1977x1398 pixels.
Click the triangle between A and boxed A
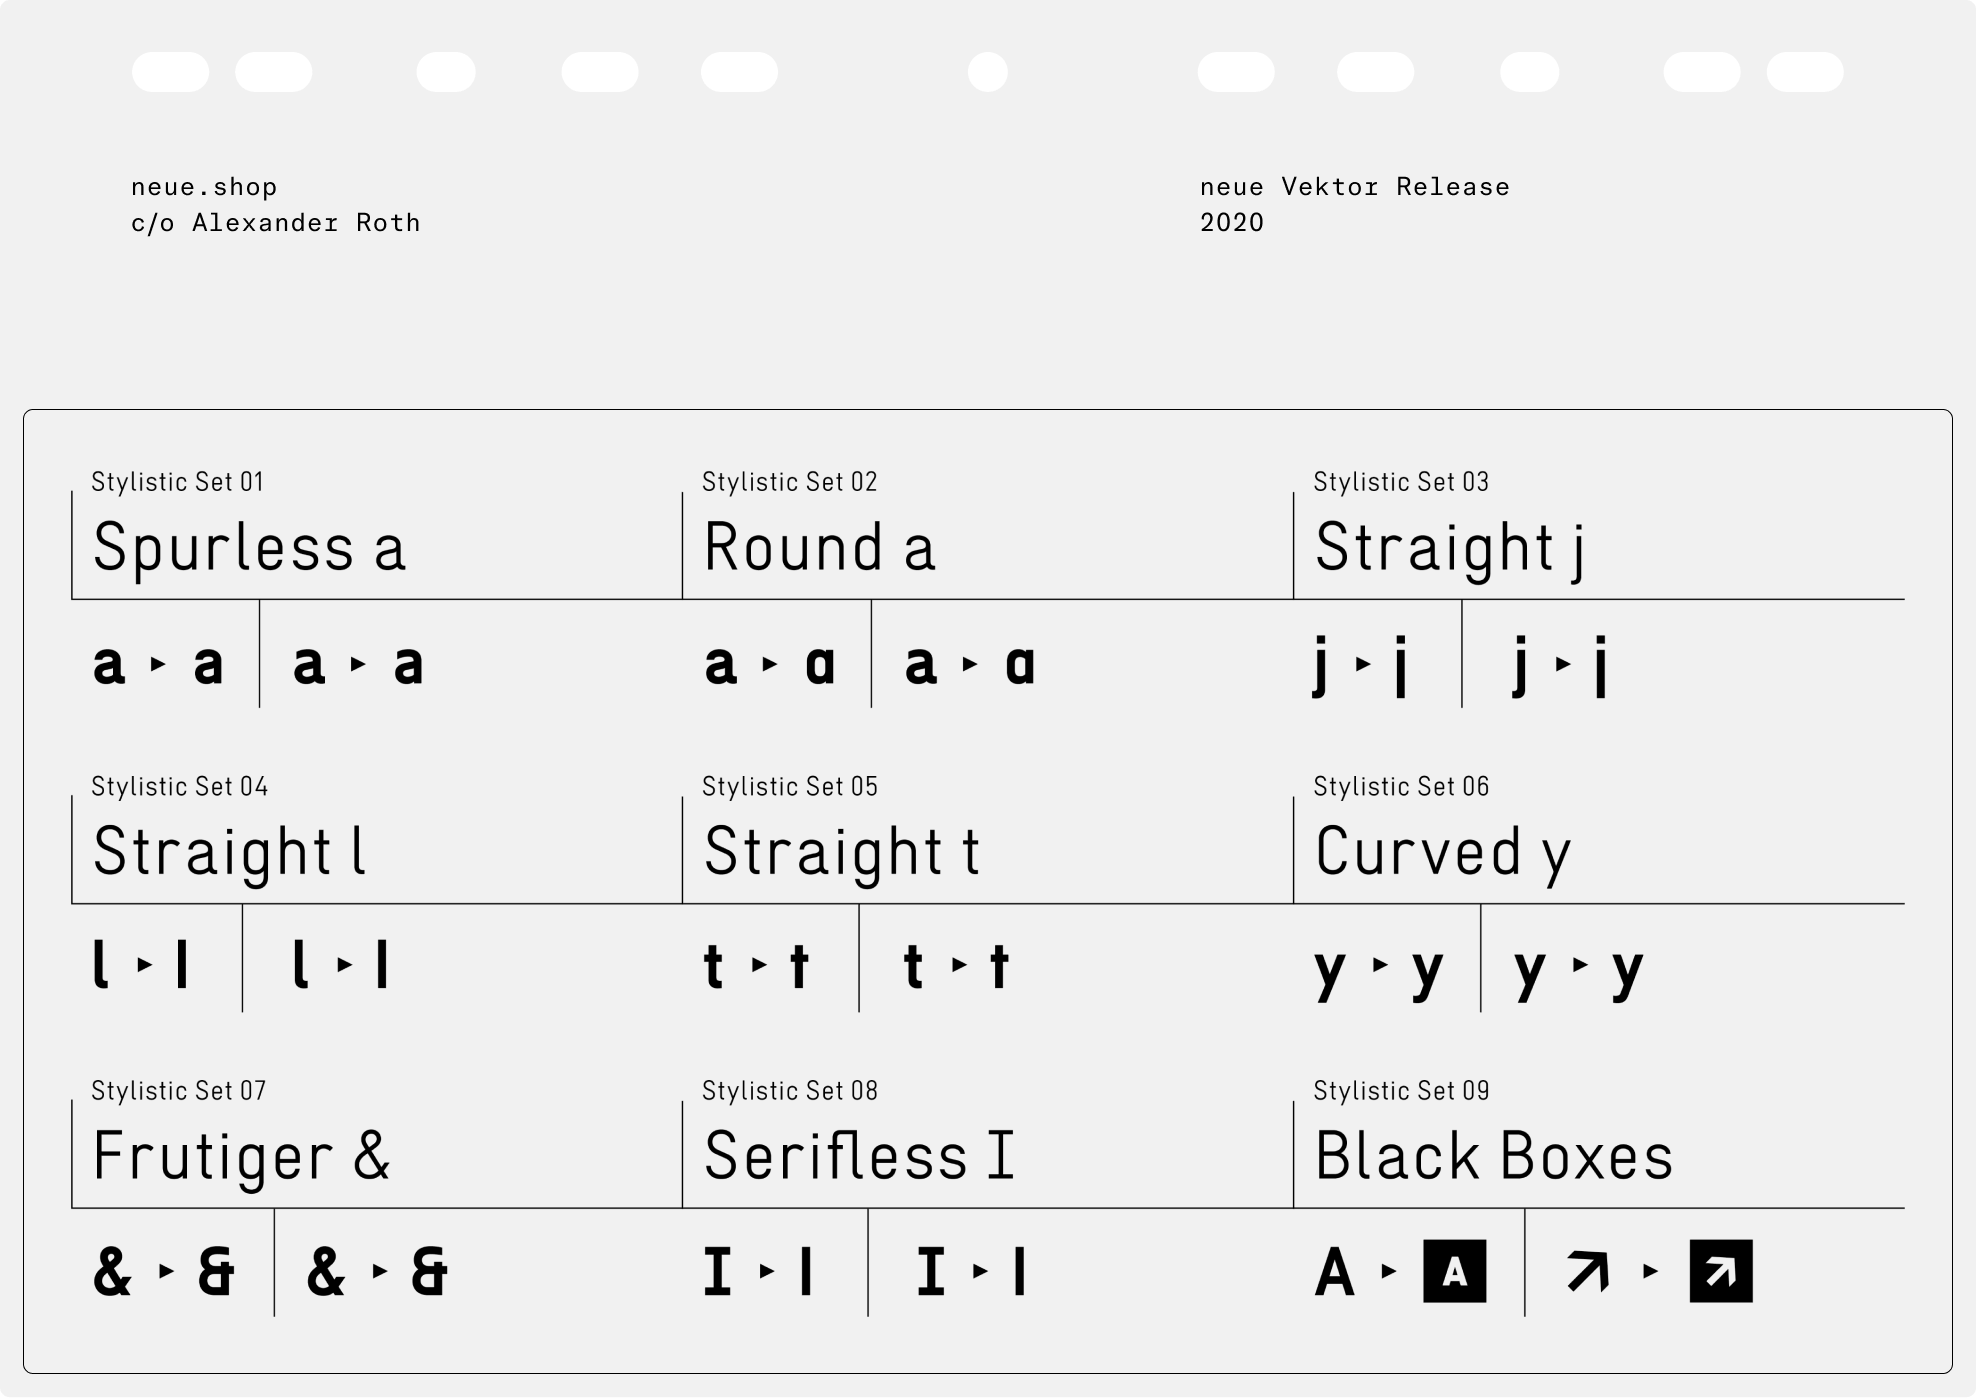click(x=1388, y=1271)
